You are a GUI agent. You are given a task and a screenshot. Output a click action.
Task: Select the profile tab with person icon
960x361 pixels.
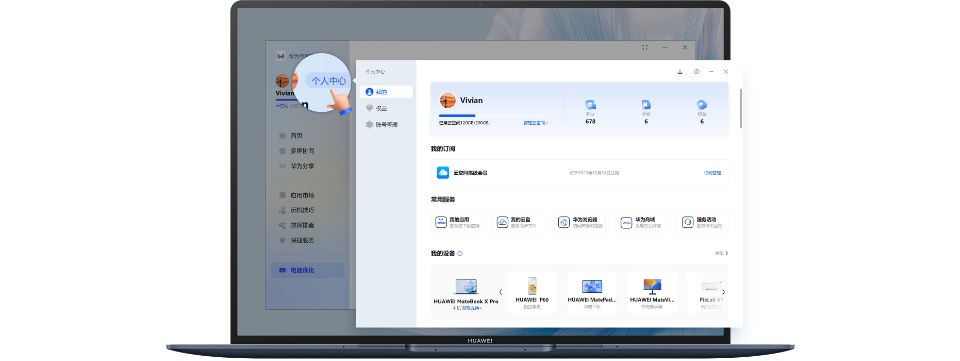(x=386, y=92)
